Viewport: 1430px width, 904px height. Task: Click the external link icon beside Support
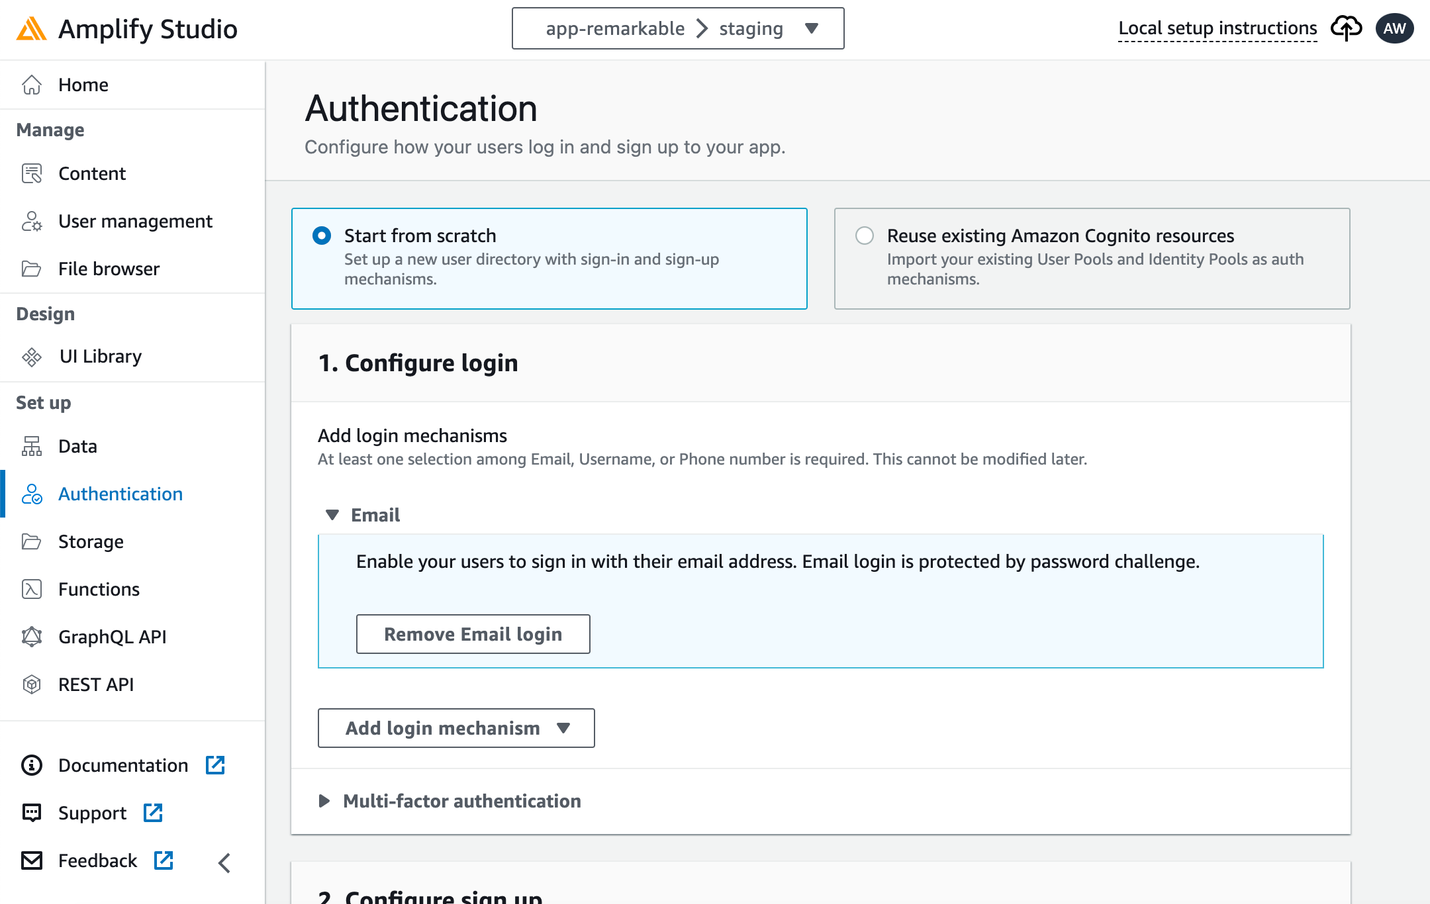153,813
